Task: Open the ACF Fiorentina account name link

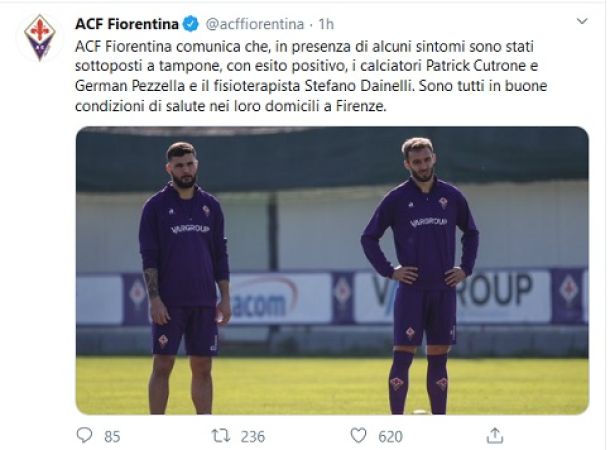Action: [x=127, y=23]
